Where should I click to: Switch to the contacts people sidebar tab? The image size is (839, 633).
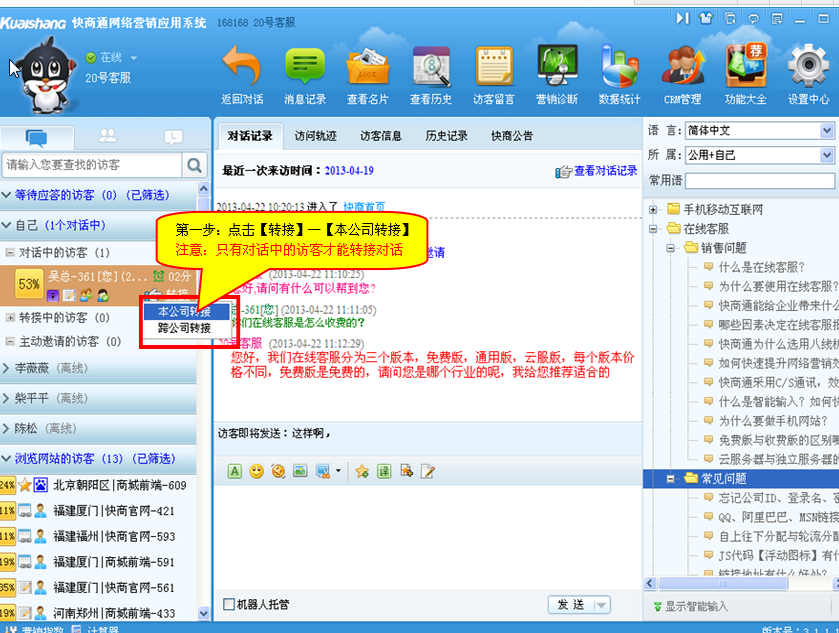pos(107,136)
